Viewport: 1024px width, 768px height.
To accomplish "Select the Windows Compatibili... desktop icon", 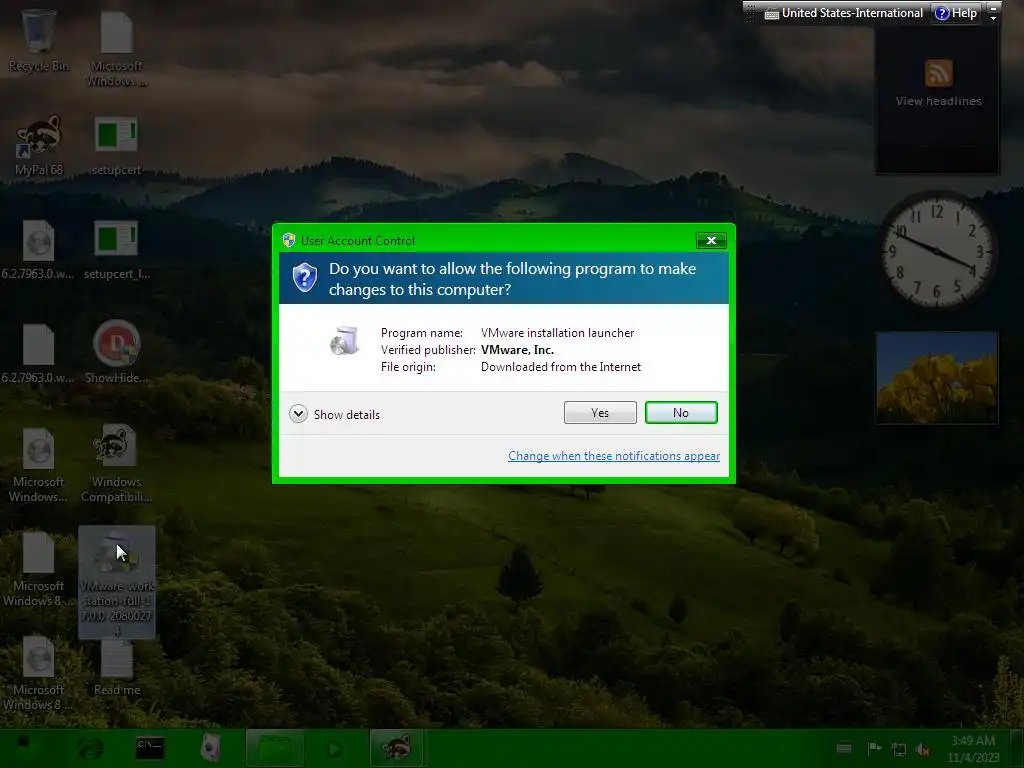I will pyautogui.click(x=116, y=464).
